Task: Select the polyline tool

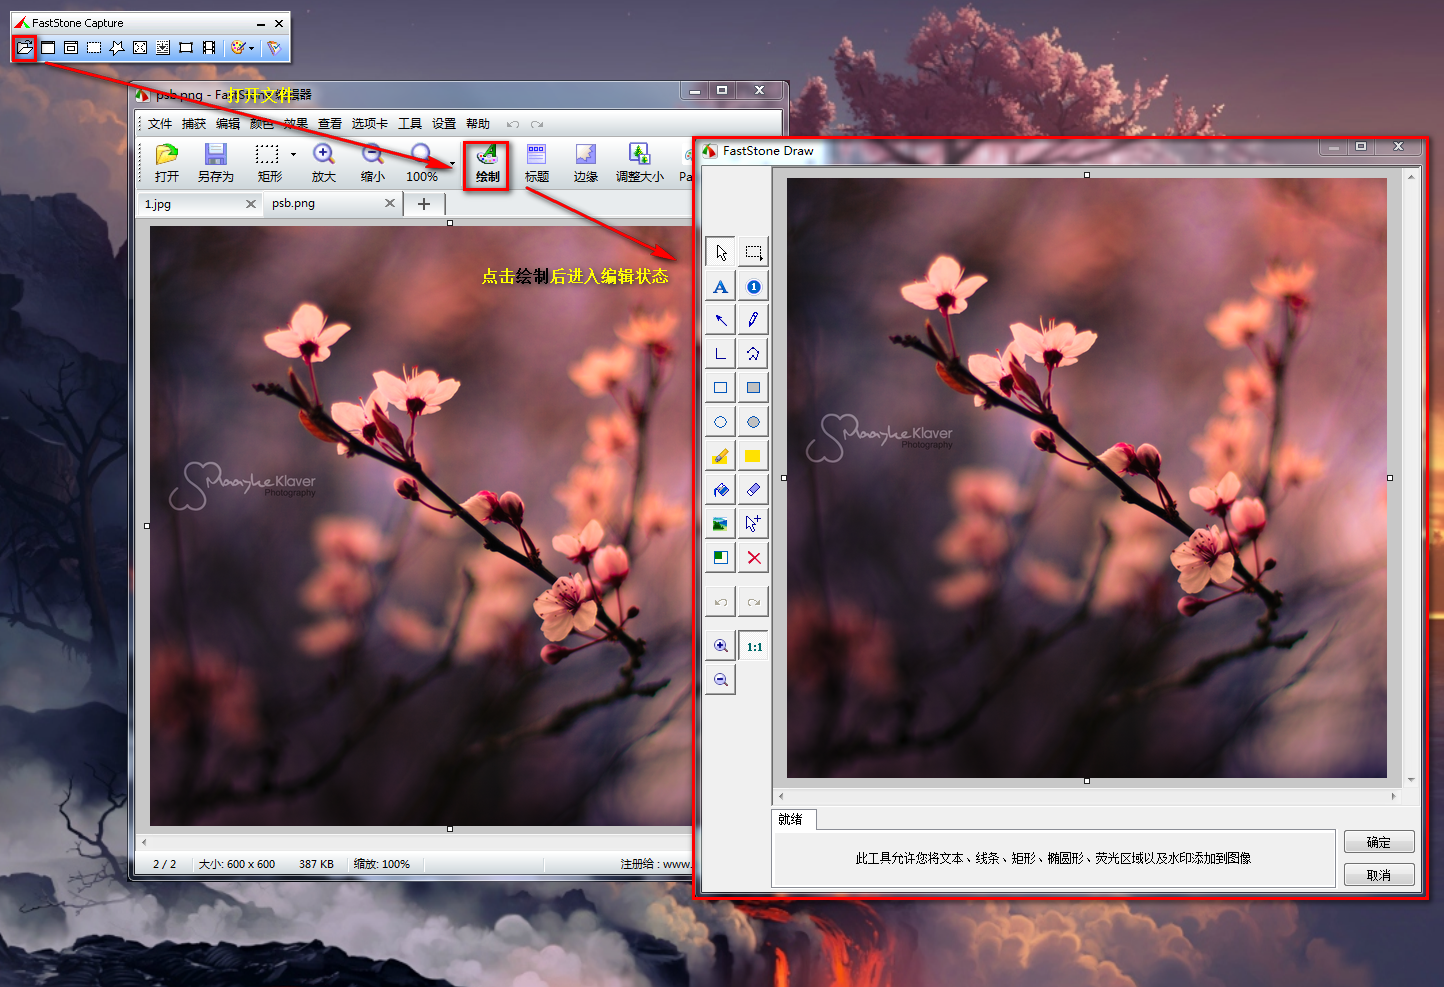Action: tap(721, 354)
